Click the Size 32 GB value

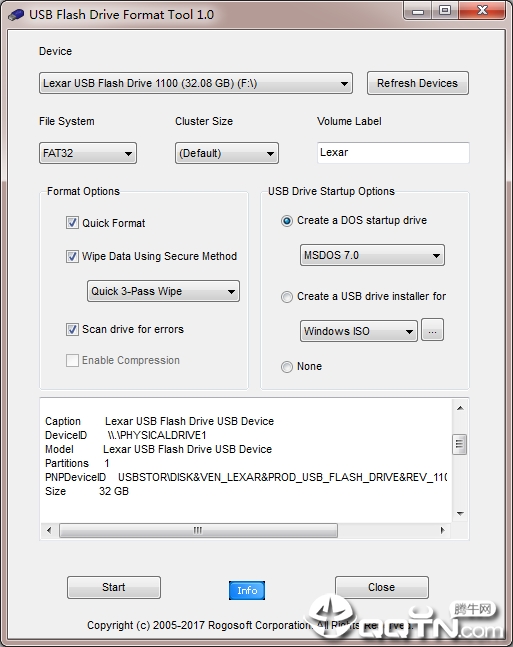point(114,491)
